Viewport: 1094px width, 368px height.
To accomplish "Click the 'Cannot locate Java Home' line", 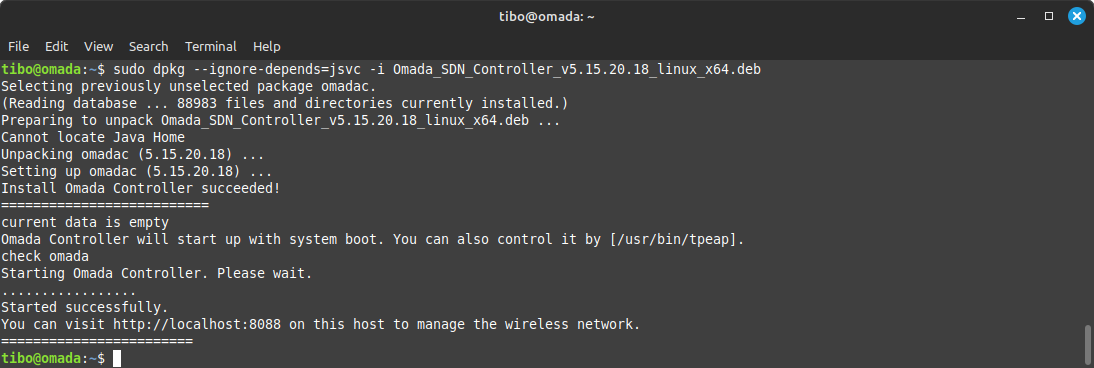I will click(93, 138).
